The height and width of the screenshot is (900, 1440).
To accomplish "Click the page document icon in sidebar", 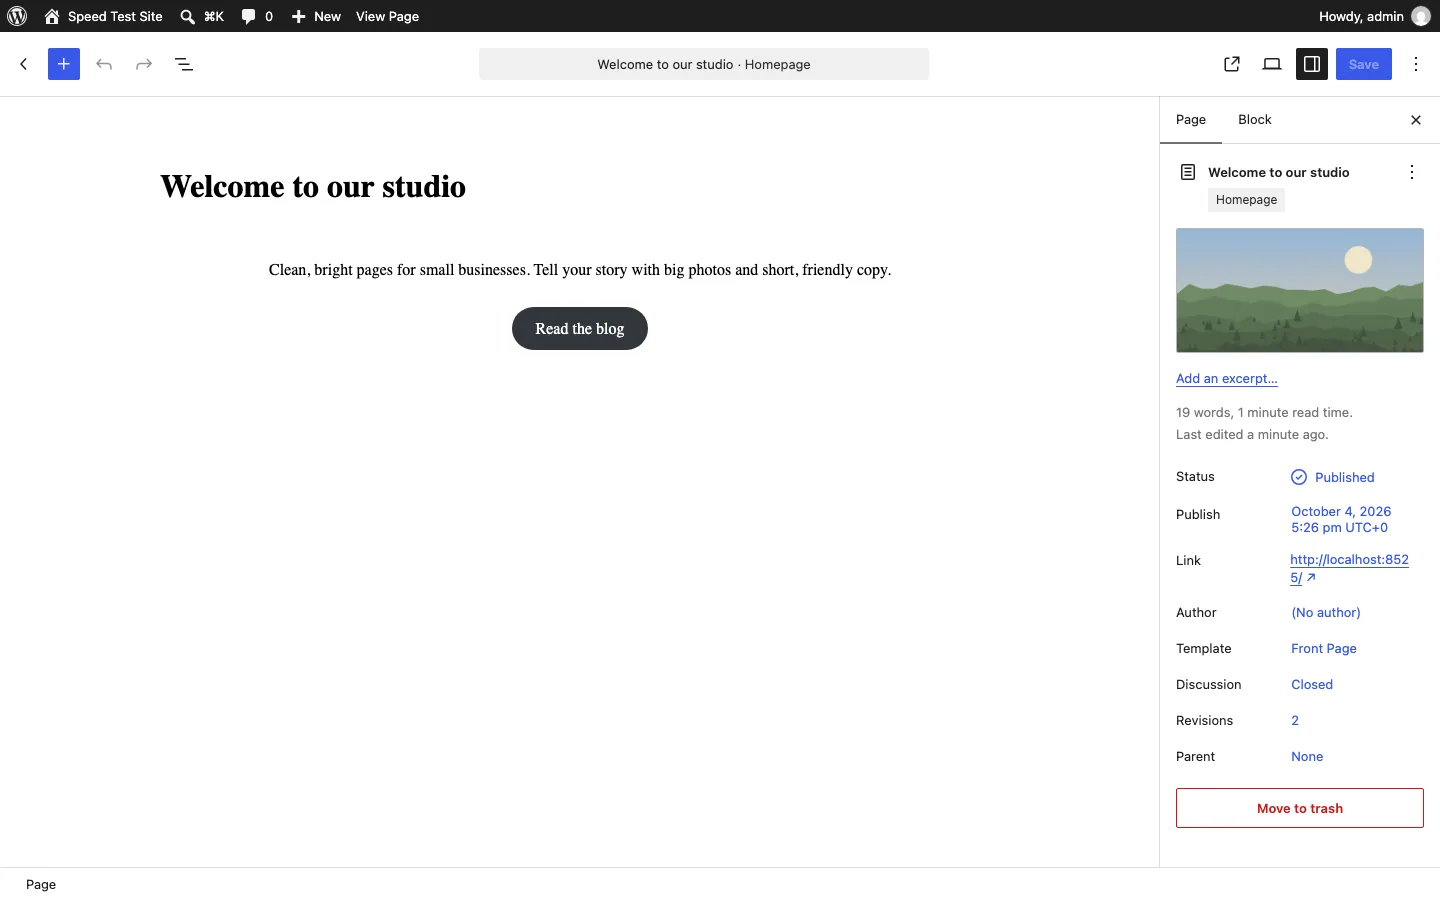I will (1188, 172).
